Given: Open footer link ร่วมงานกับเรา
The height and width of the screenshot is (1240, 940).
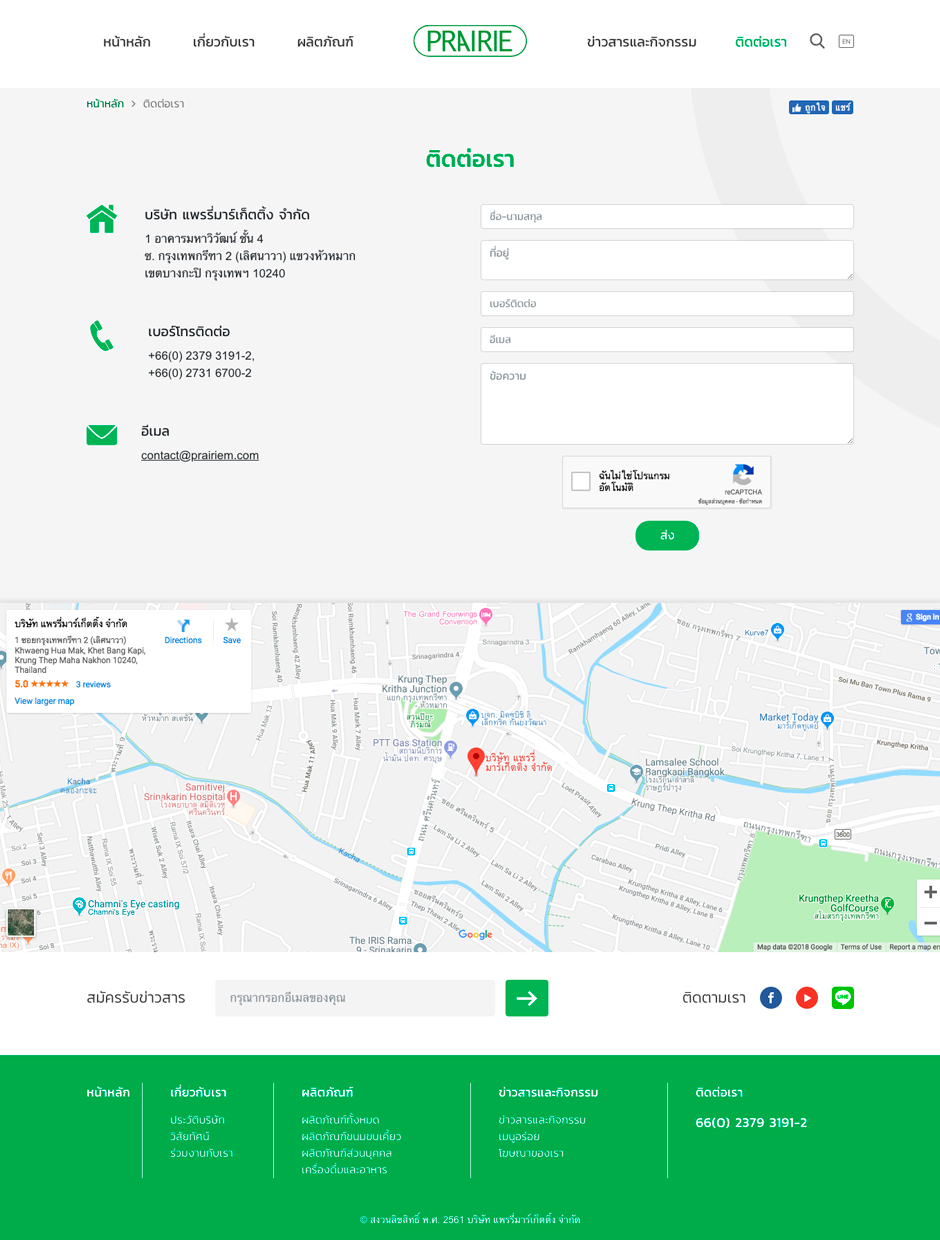Looking at the screenshot, I should click(201, 1153).
